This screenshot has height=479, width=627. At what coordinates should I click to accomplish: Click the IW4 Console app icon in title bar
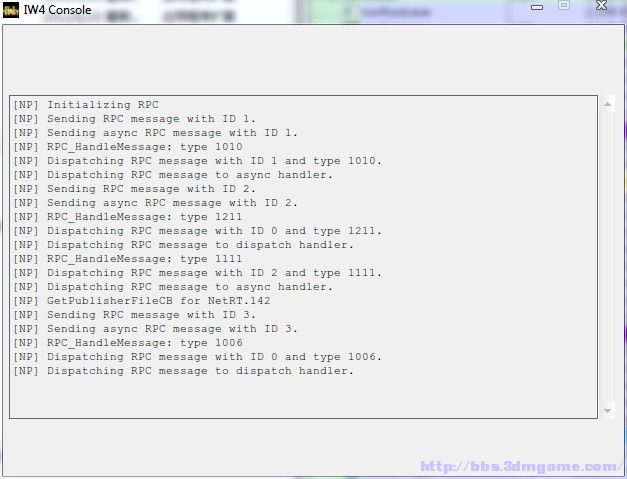[x=12, y=10]
